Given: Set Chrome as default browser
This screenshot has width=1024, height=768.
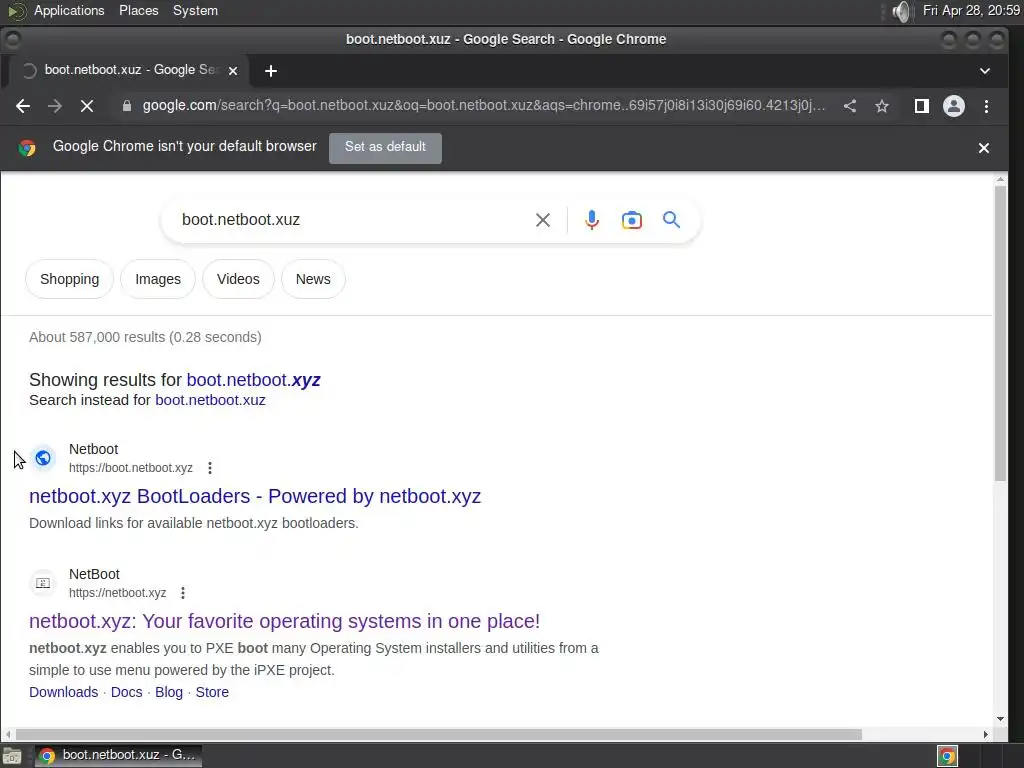Looking at the screenshot, I should (x=385, y=148).
